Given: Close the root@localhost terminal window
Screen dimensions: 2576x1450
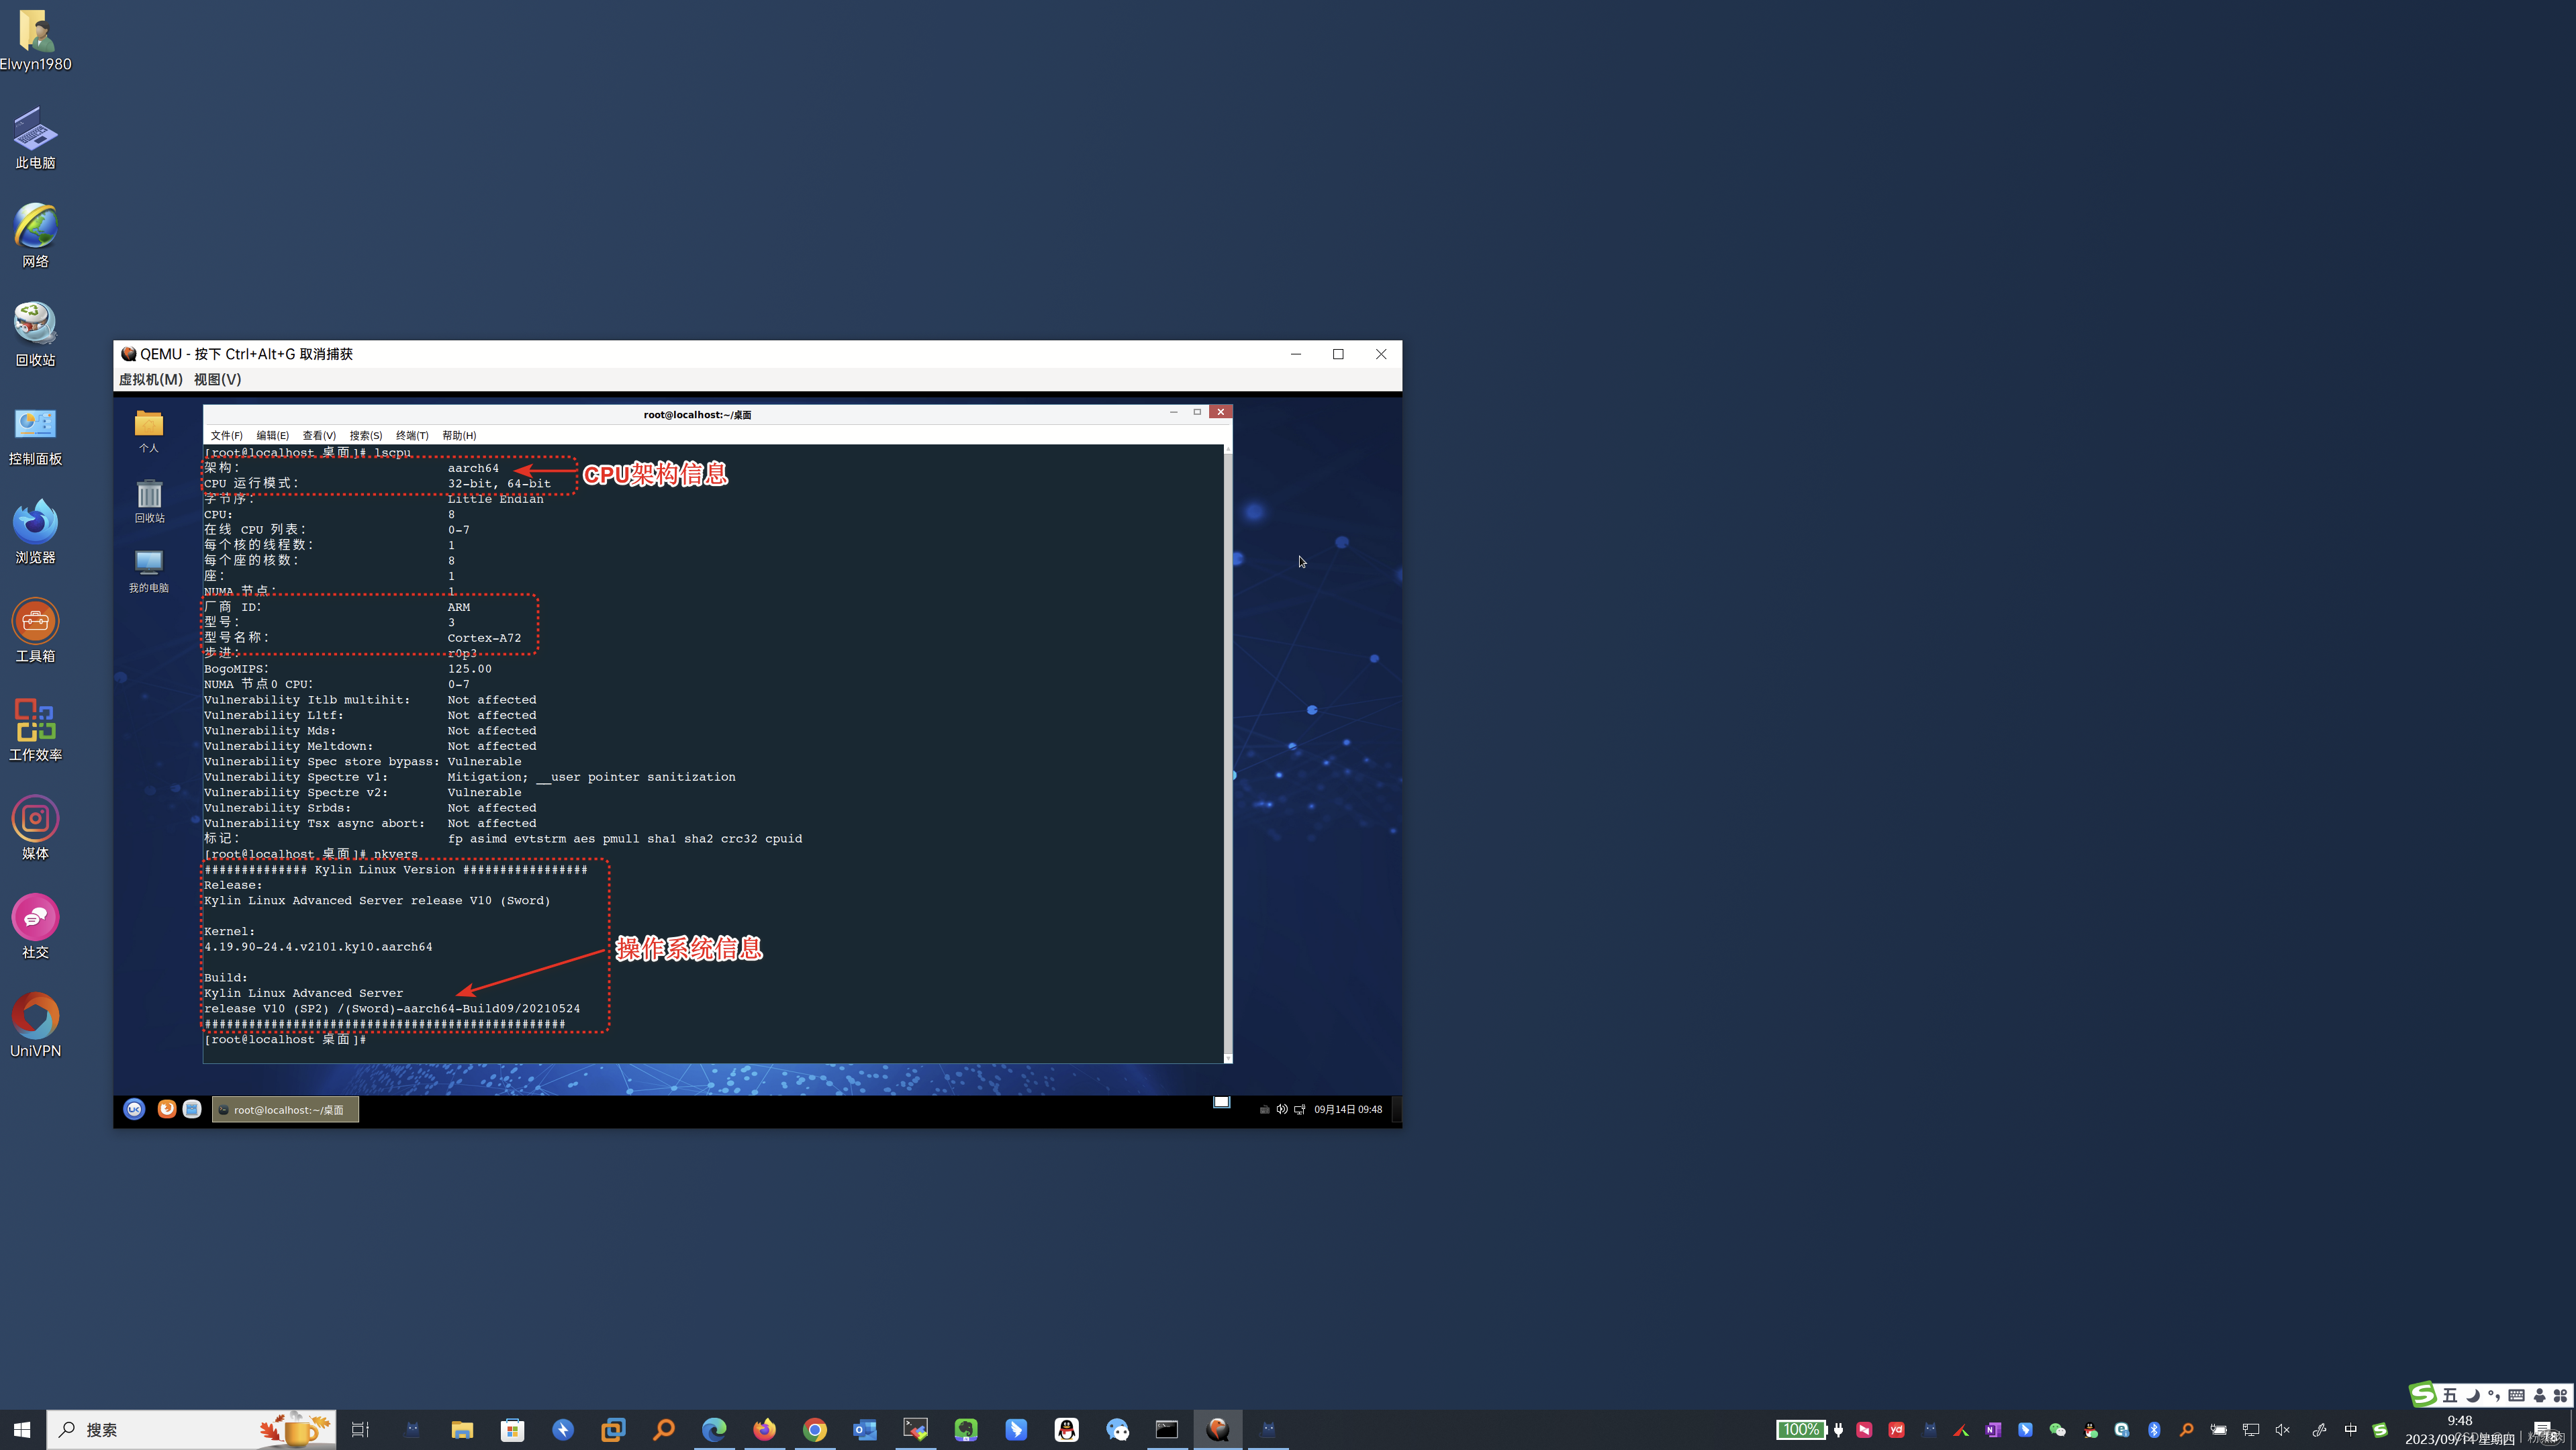Looking at the screenshot, I should (x=1220, y=412).
